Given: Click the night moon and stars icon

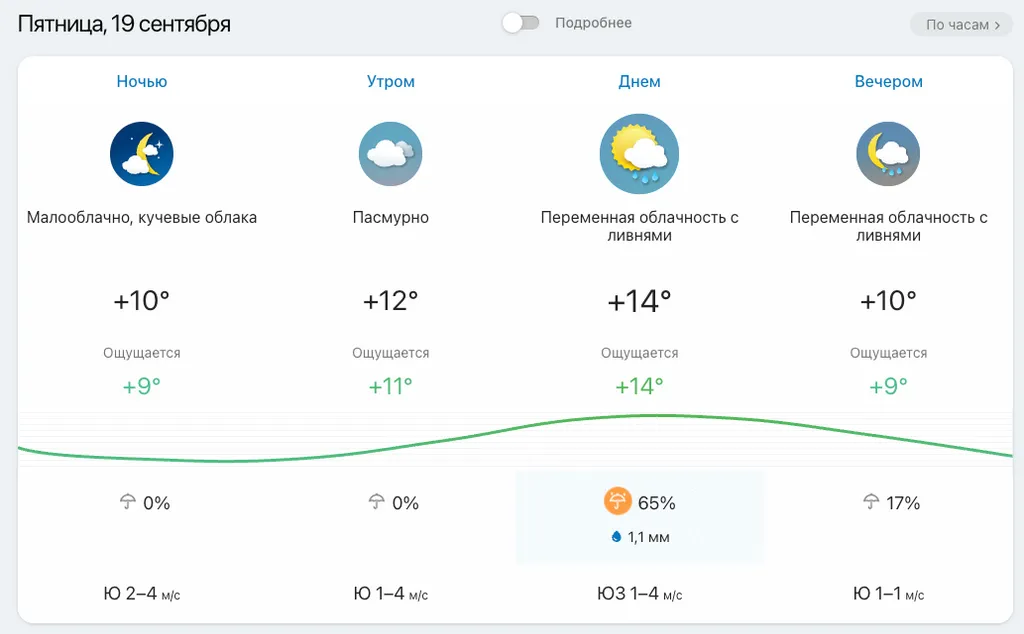Looking at the screenshot, I should [x=142, y=154].
